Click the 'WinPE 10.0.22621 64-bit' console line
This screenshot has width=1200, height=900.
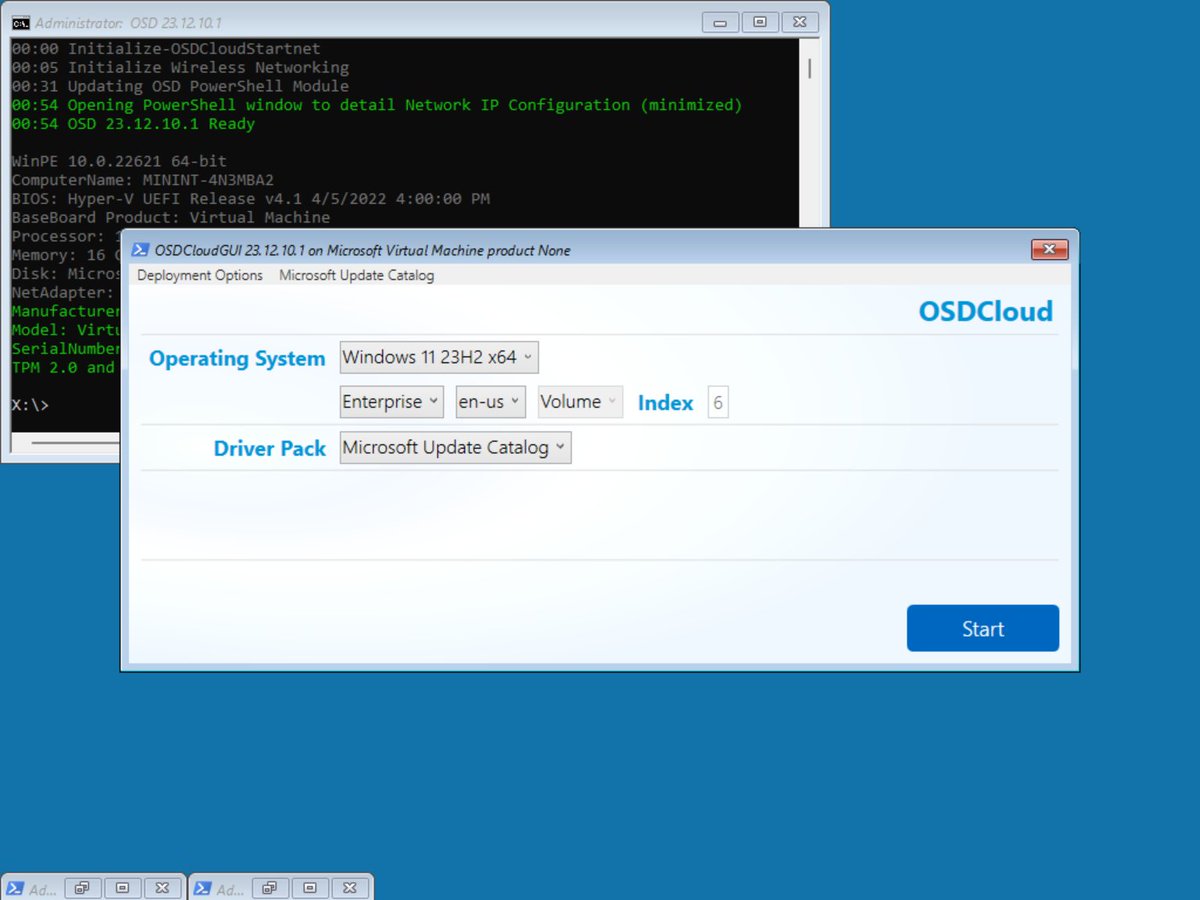(x=119, y=161)
